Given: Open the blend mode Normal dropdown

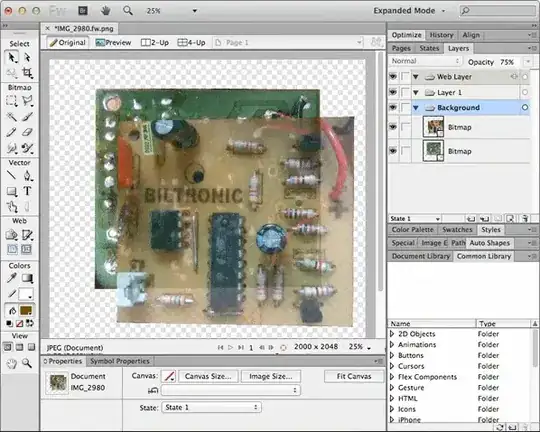Looking at the screenshot, I should pos(426,61).
